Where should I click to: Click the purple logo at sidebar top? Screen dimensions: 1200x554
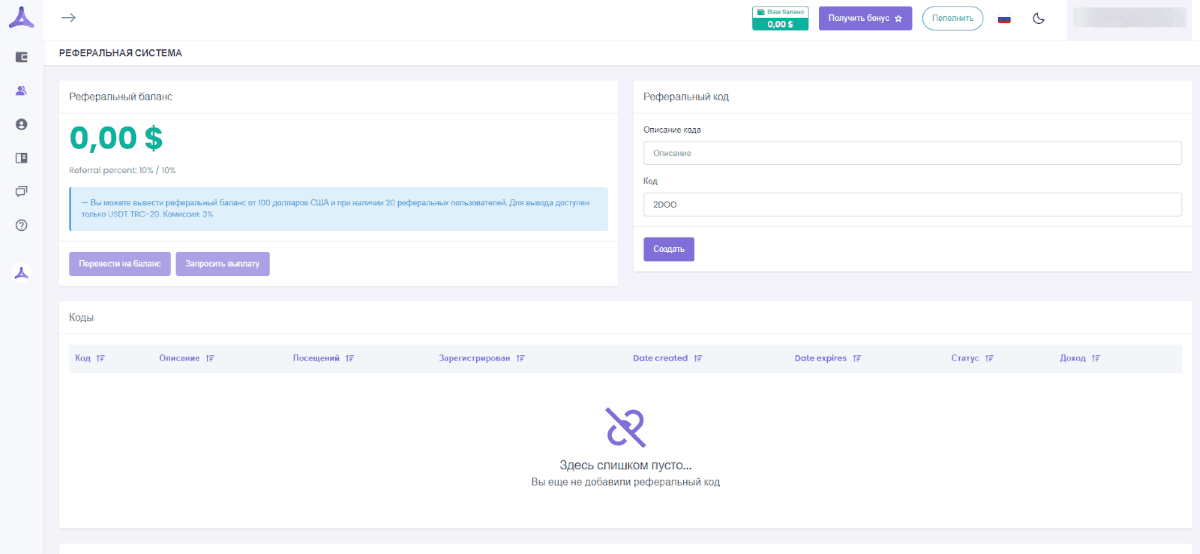pos(21,17)
